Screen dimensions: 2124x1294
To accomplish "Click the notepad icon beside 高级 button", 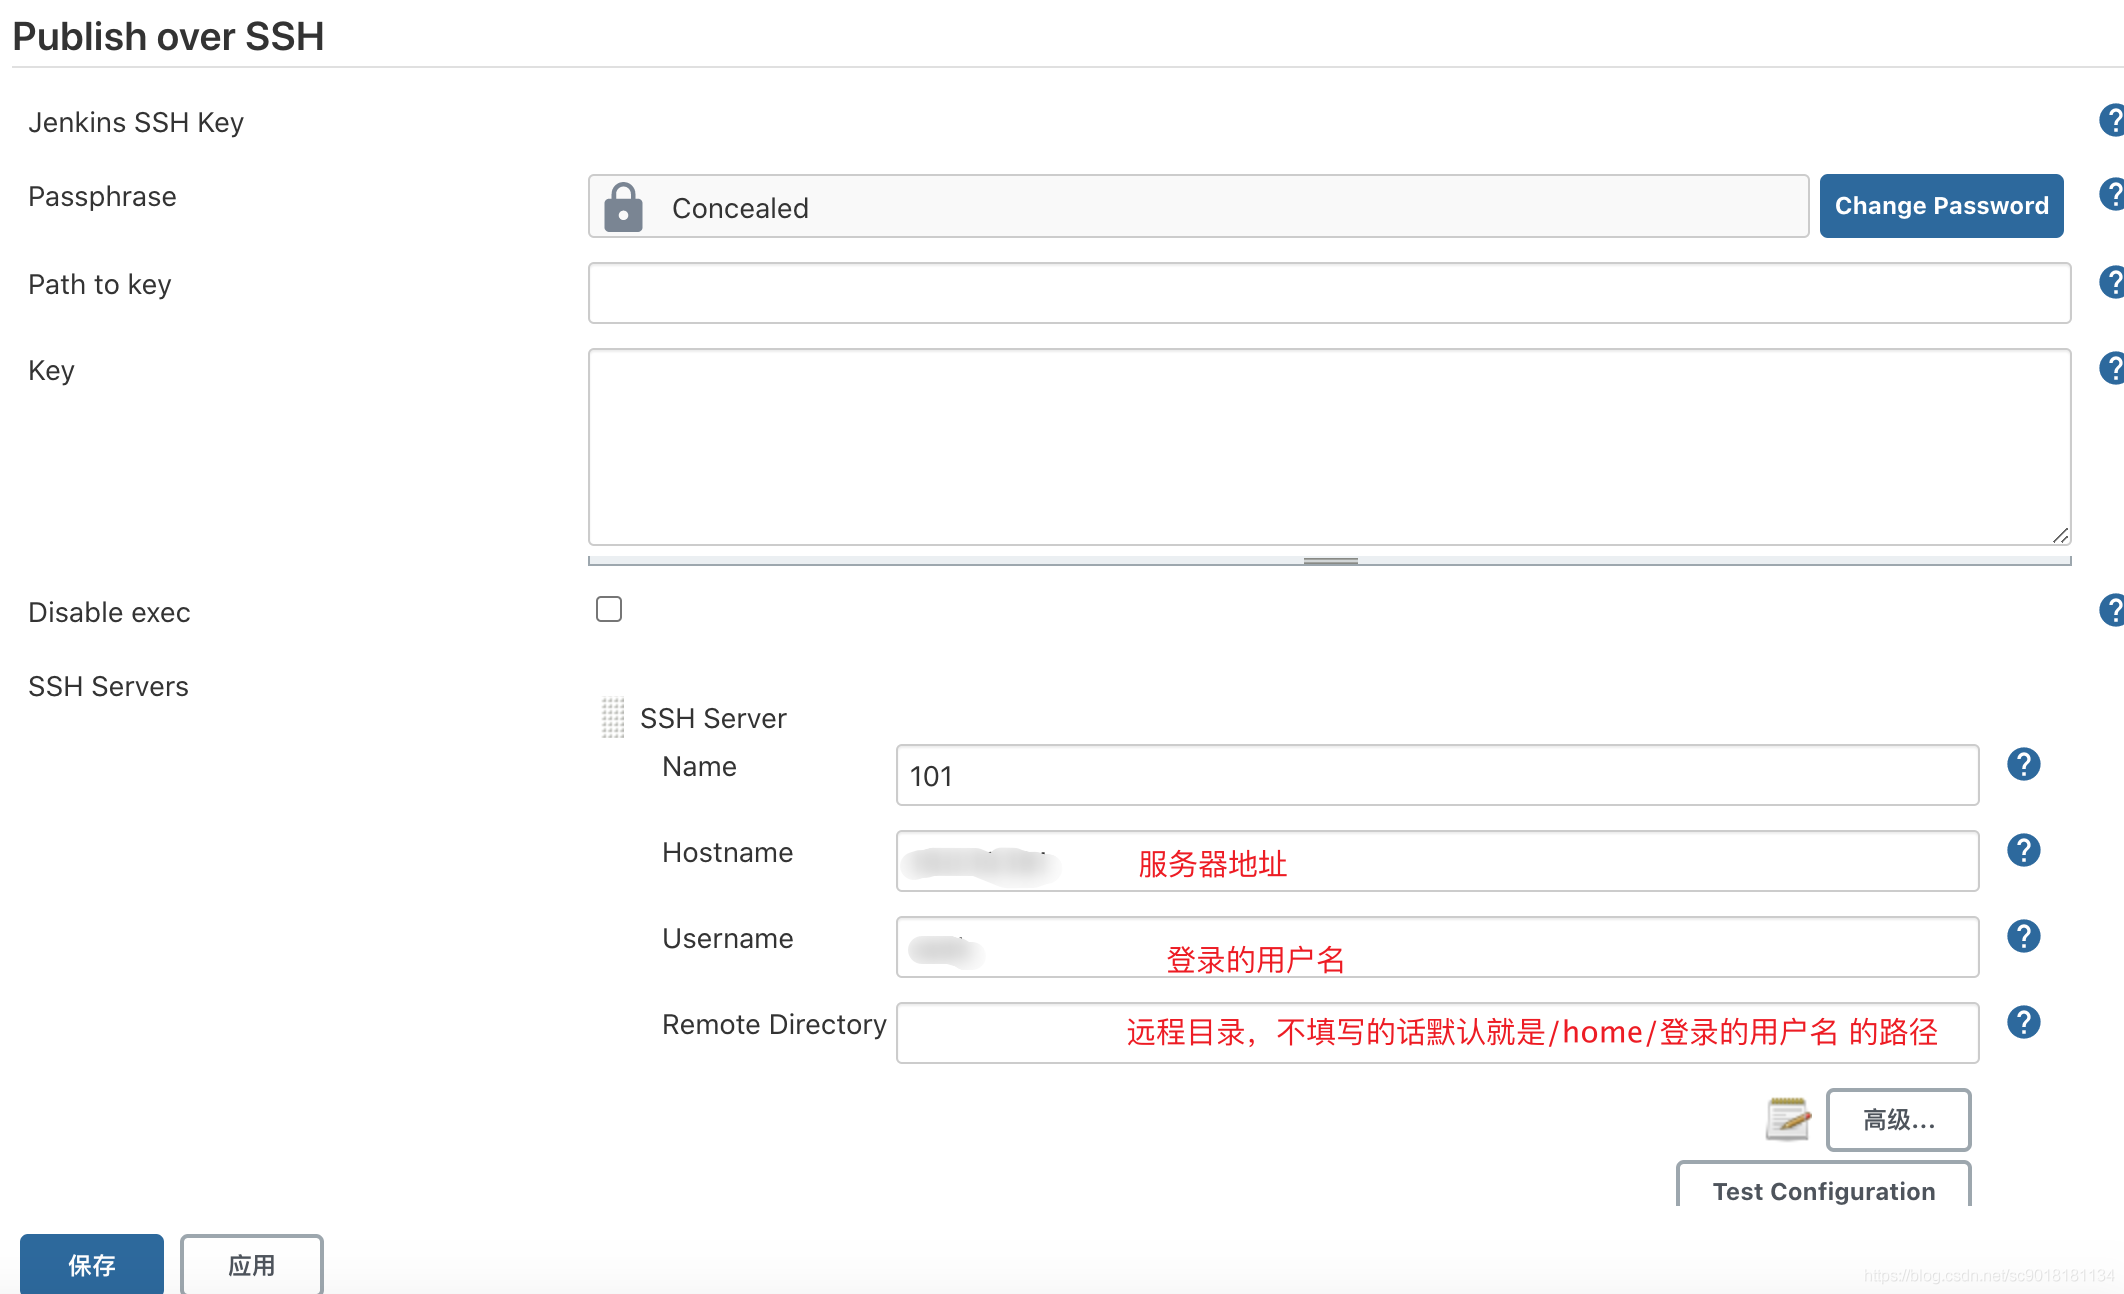I will click(1788, 1119).
